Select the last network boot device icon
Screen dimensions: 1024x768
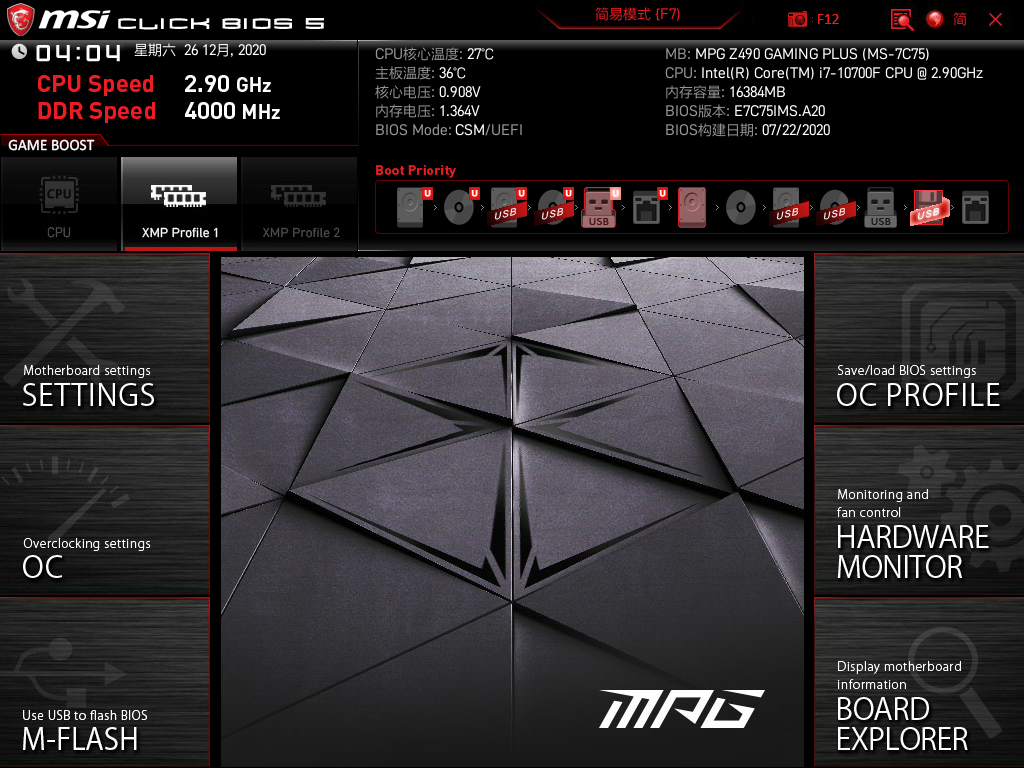pos(975,208)
